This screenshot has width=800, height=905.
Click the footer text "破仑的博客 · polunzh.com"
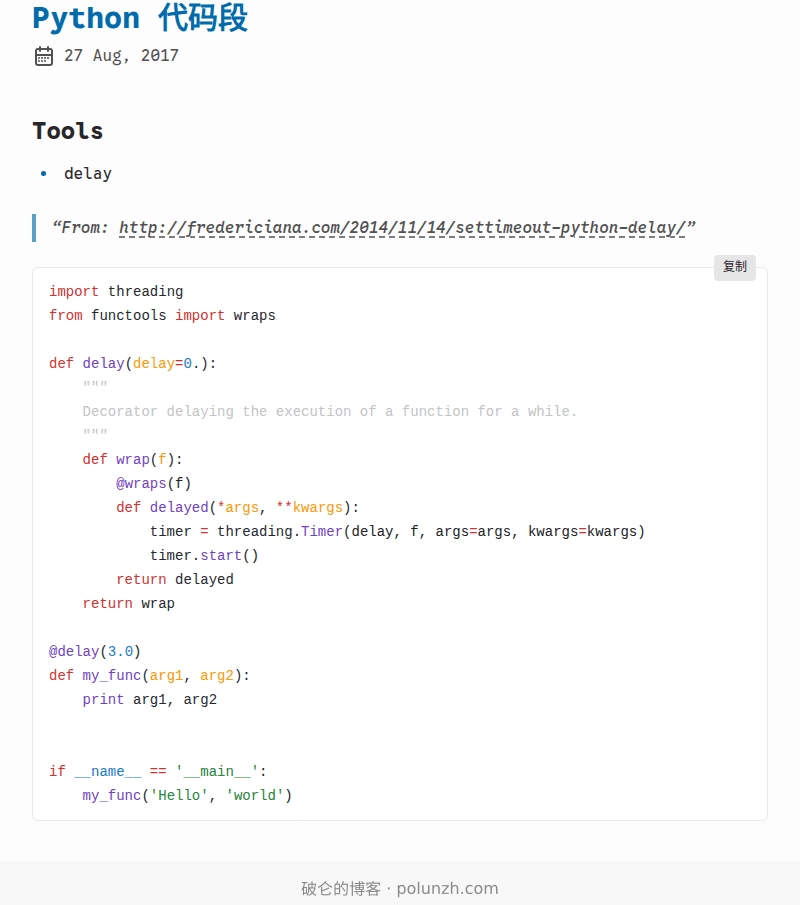tap(400, 888)
